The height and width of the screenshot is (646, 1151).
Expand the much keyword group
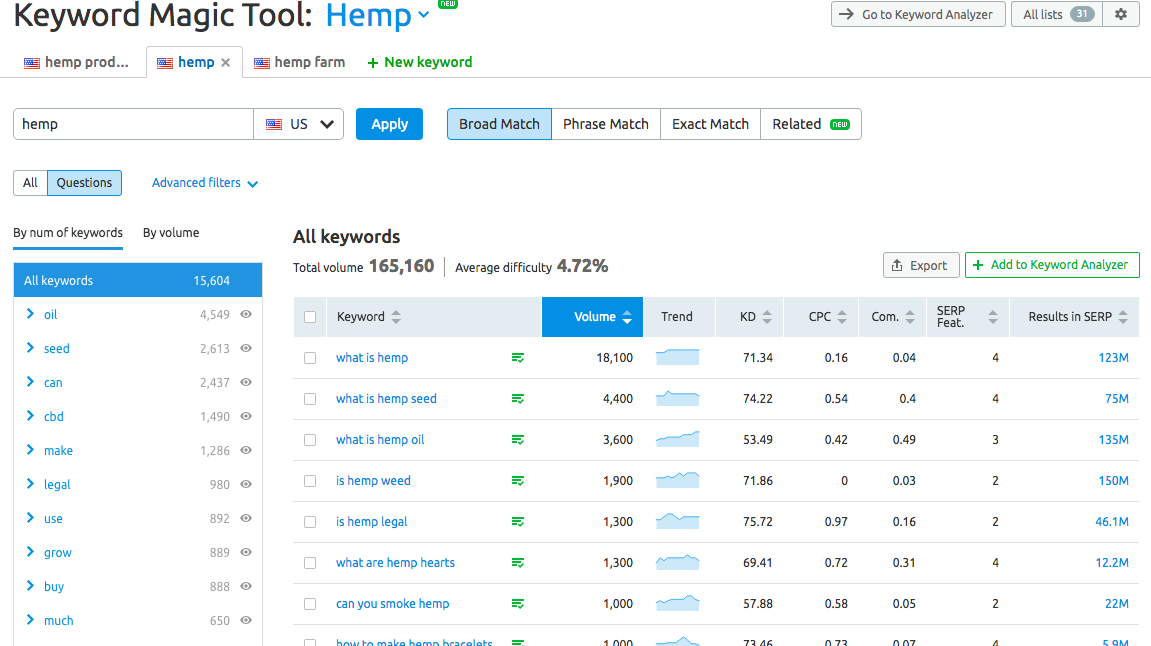30,620
